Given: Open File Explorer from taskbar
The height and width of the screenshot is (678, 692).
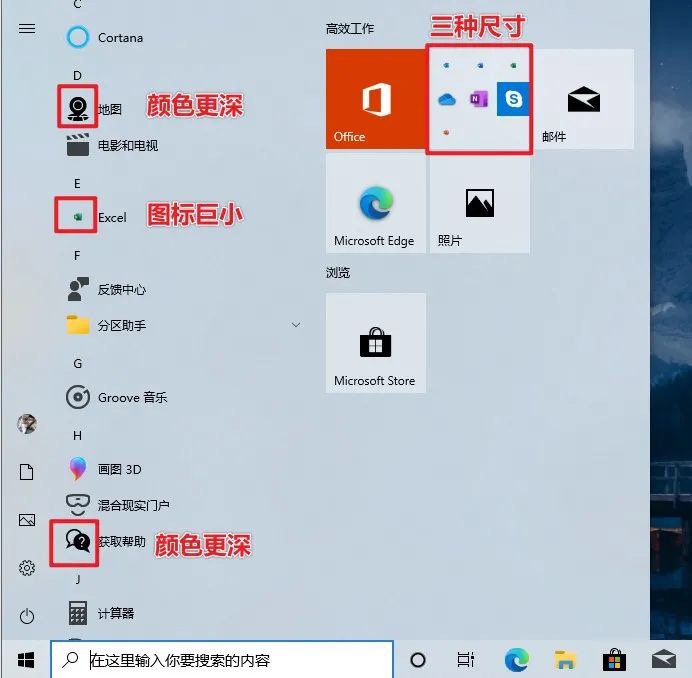Looking at the screenshot, I should [565, 660].
